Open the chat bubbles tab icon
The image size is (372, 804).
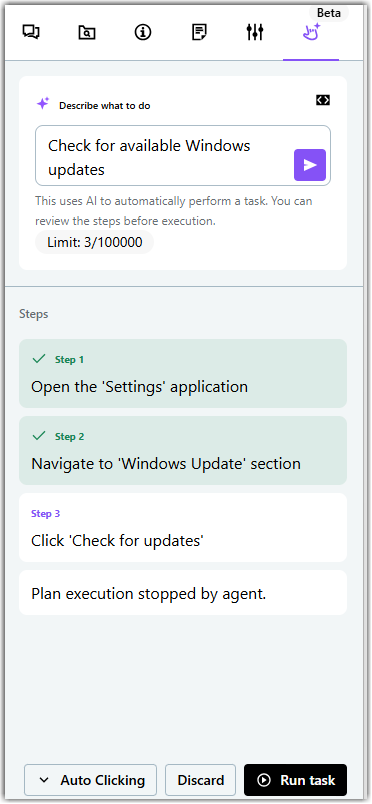pos(31,32)
